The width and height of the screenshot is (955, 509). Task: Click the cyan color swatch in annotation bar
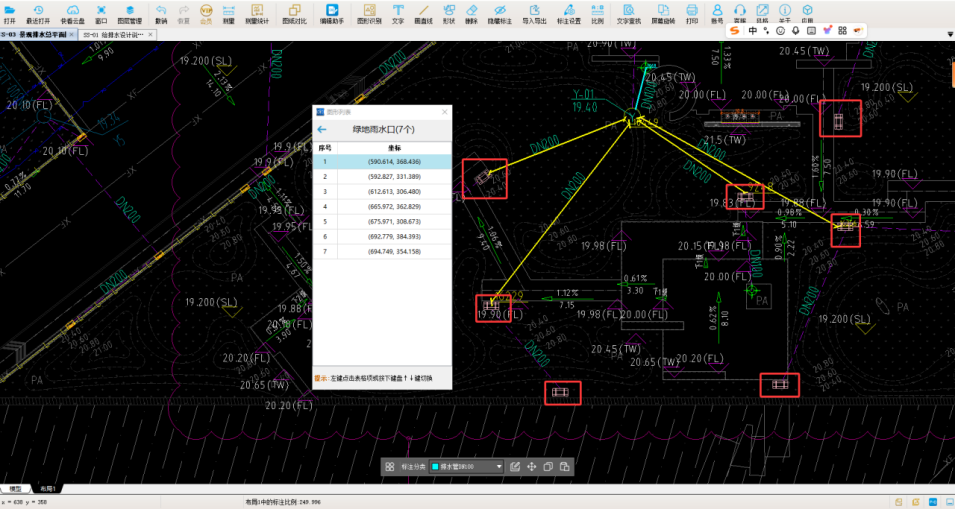[x=436, y=467]
